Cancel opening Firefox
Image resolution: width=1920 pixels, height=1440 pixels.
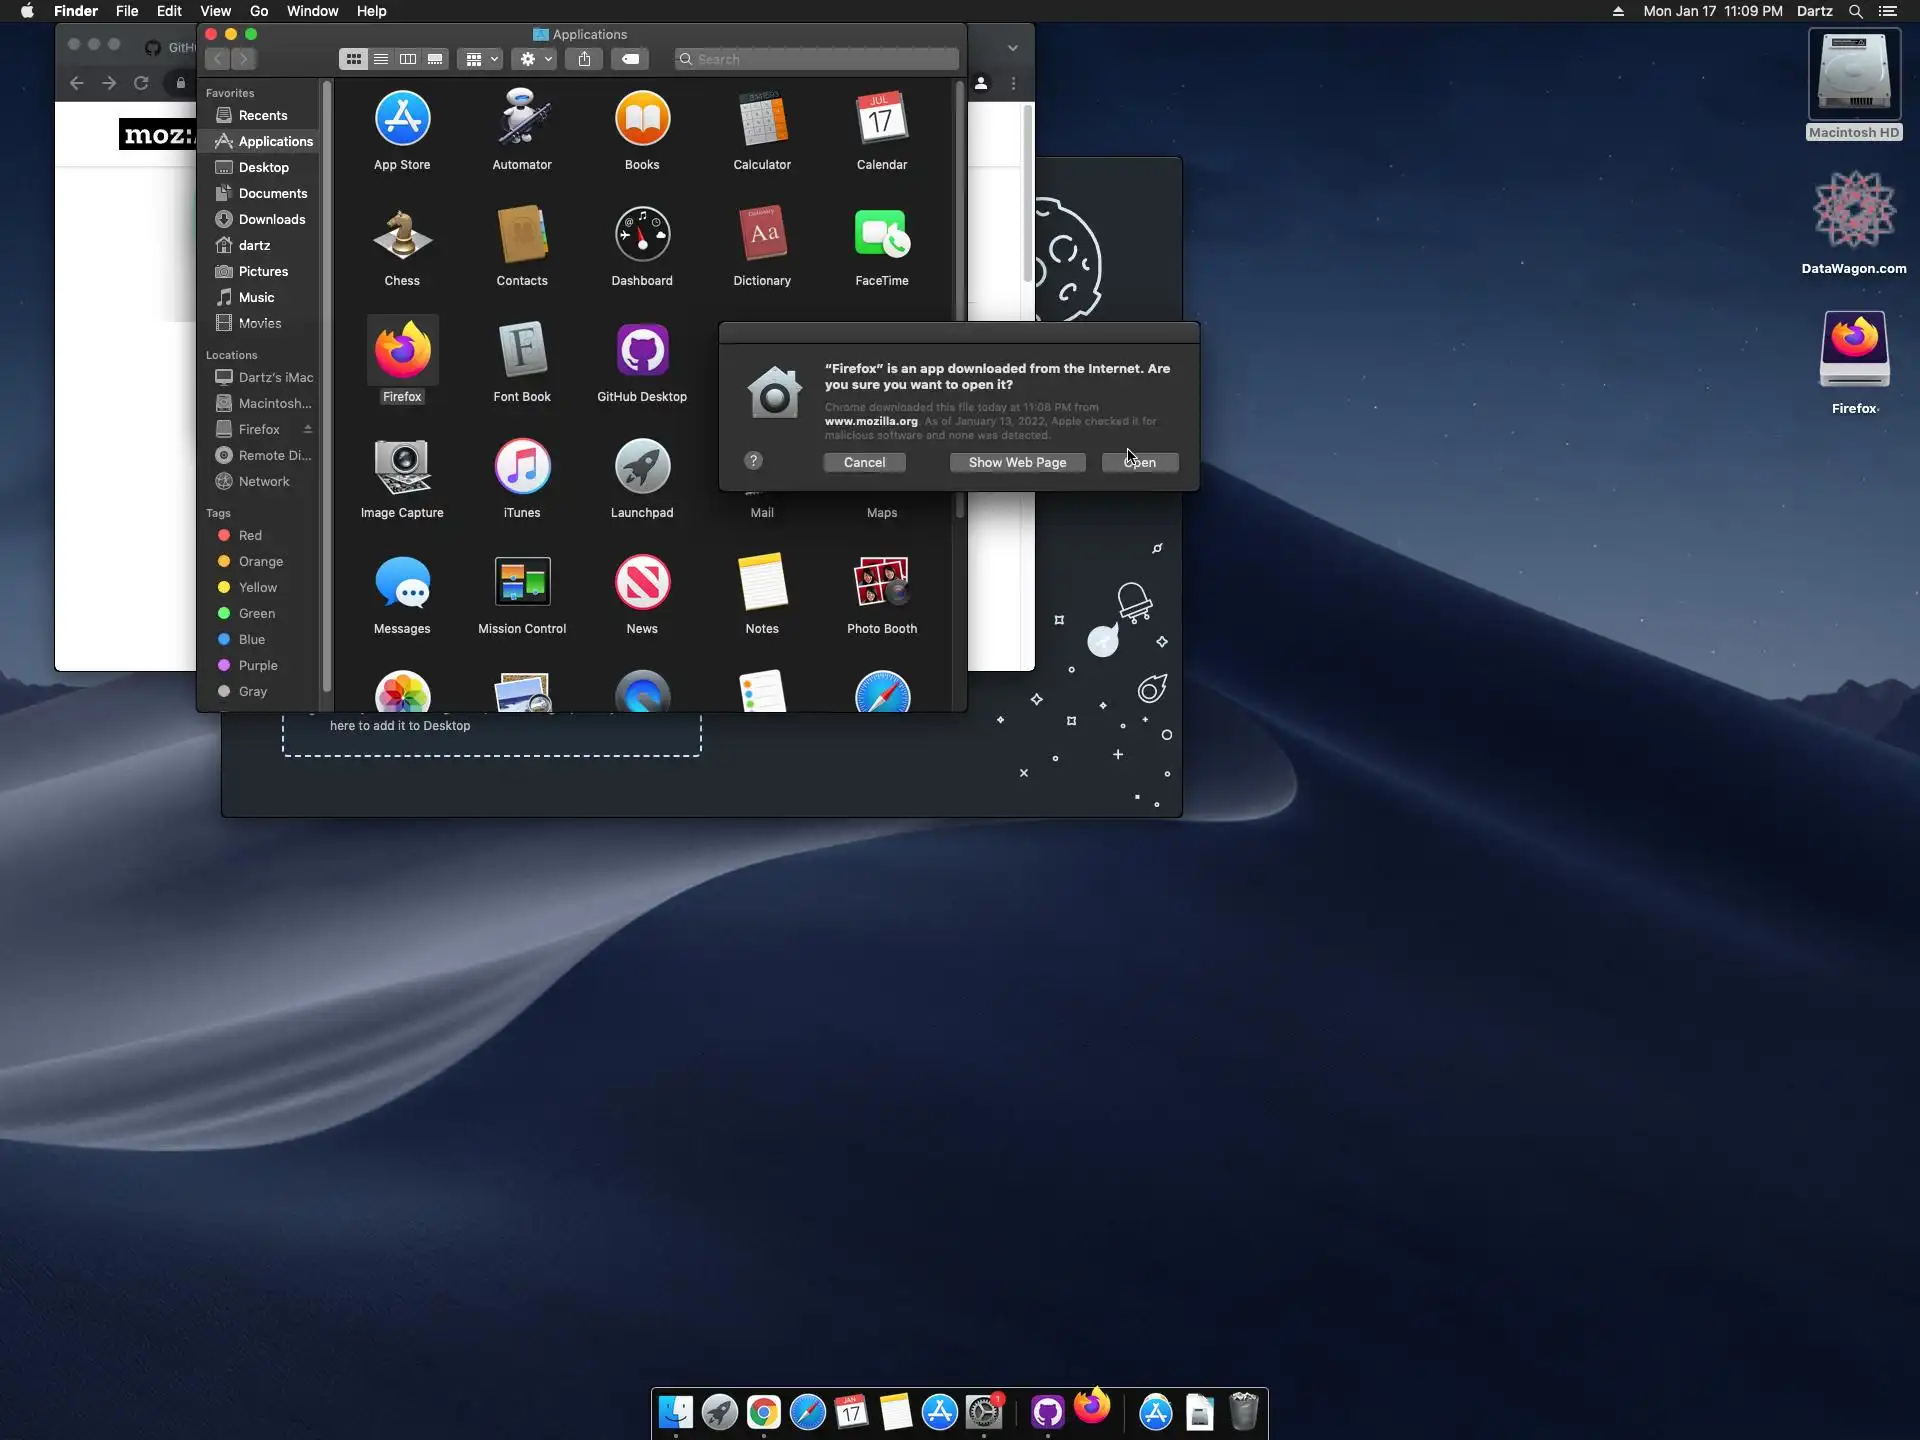point(864,462)
